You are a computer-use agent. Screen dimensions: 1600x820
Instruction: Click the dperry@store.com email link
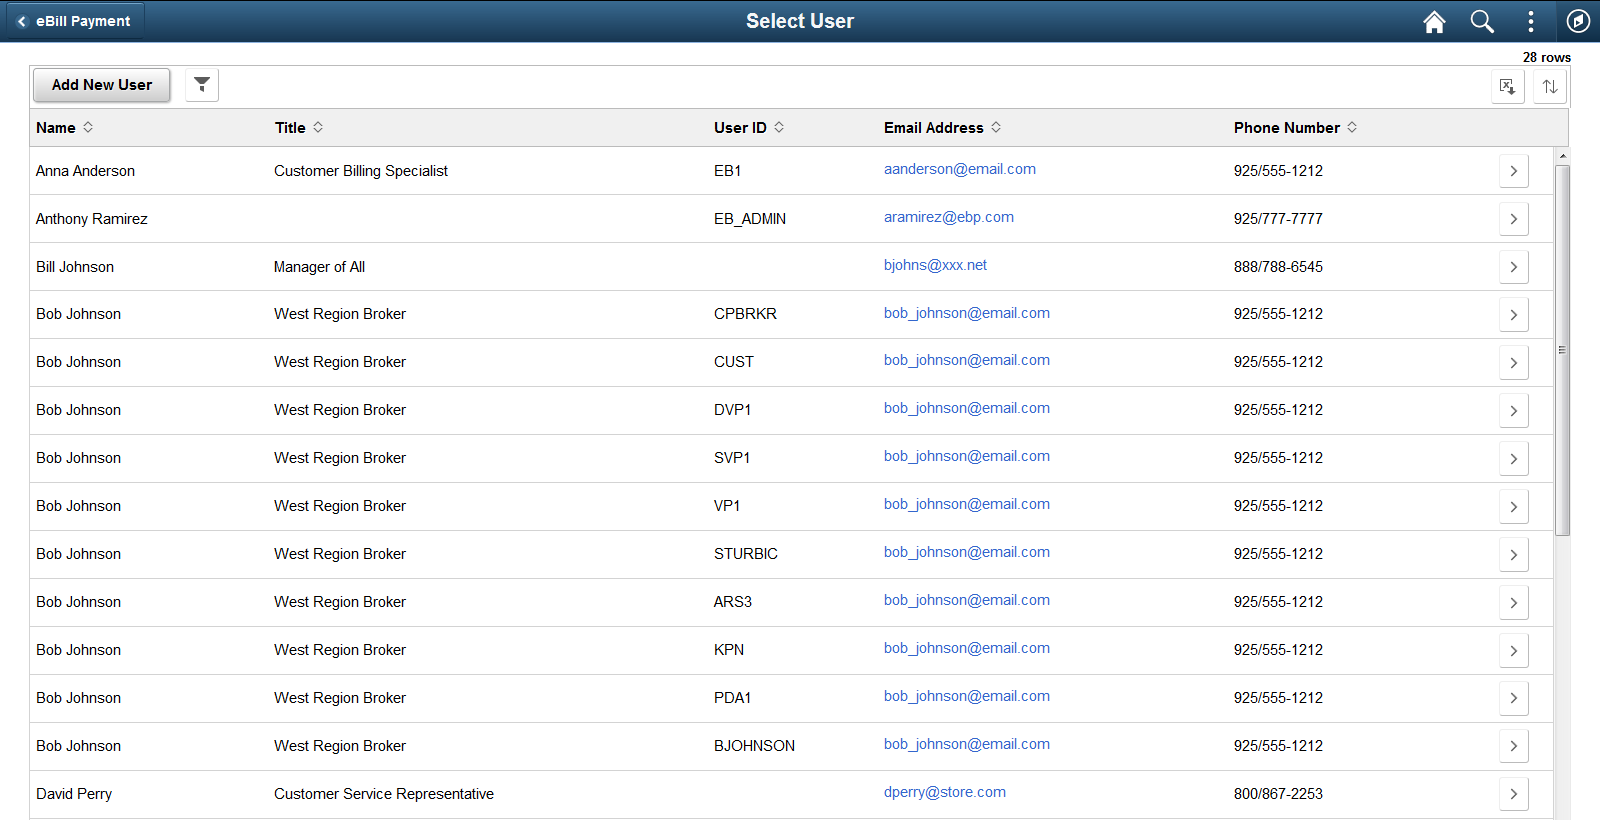coord(945,792)
